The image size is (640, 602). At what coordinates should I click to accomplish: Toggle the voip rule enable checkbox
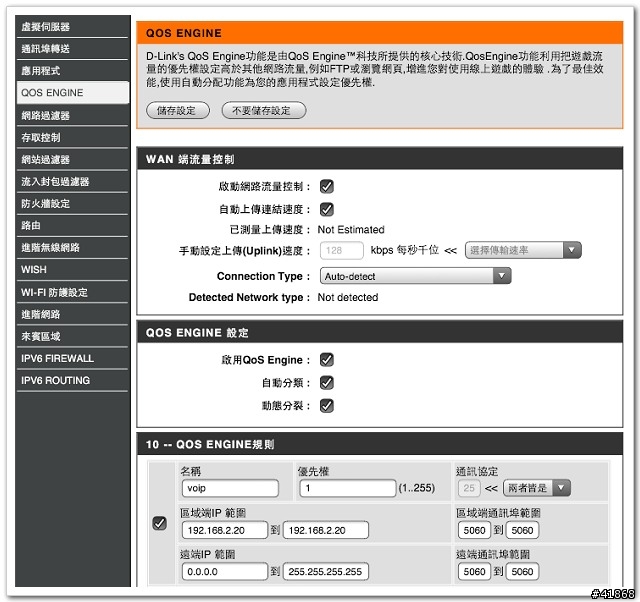coord(159,523)
